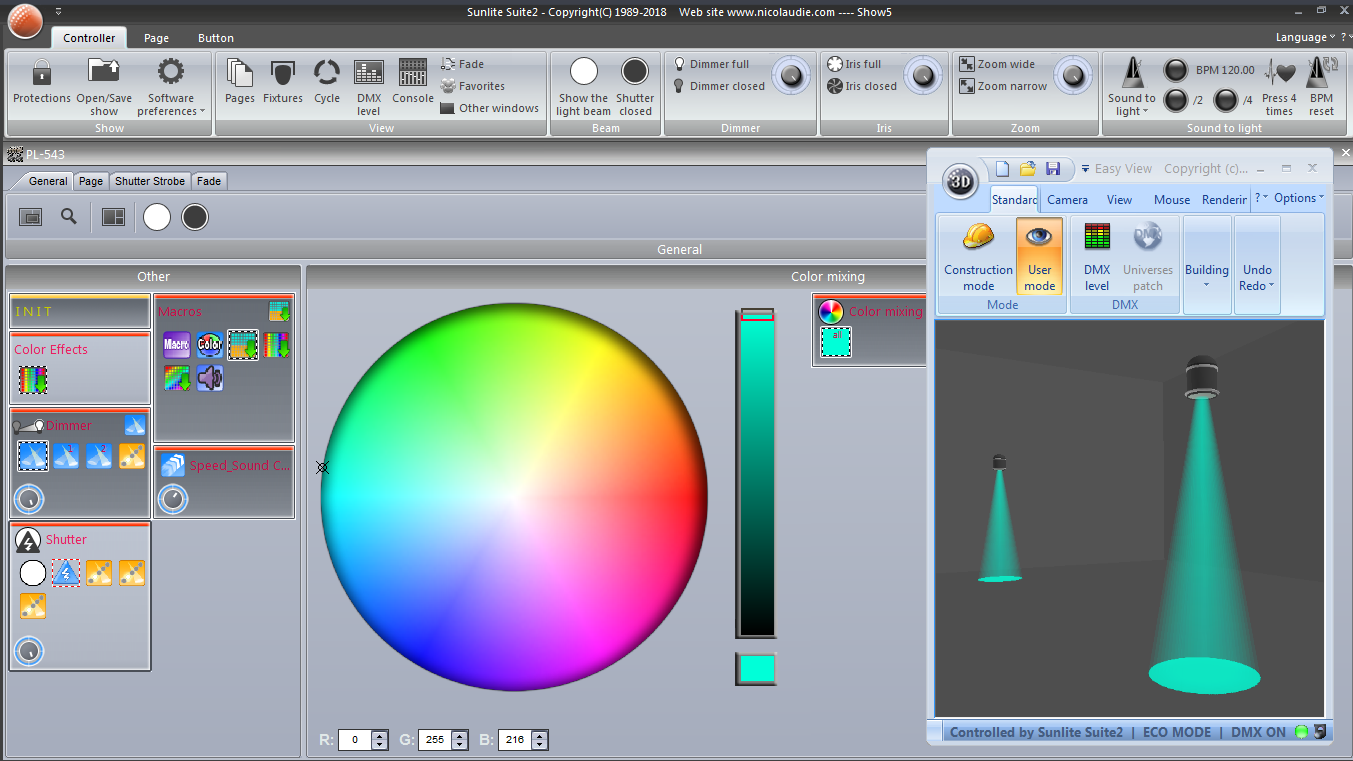Click the Sunlite application orb button
This screenshot has height=761, width=1353.
pos(24,22)
